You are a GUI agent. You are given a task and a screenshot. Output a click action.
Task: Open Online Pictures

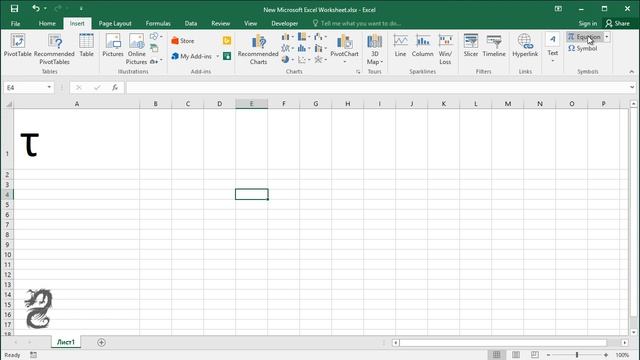[136, 49]
